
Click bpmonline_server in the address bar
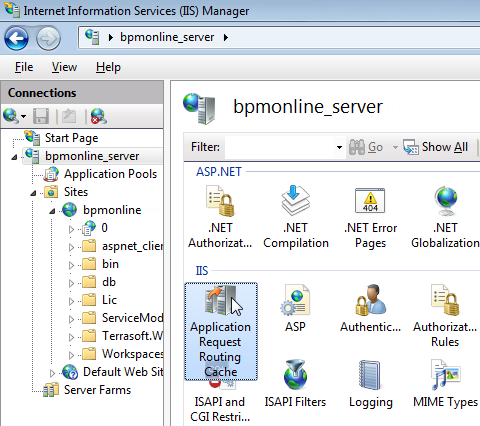167,37
